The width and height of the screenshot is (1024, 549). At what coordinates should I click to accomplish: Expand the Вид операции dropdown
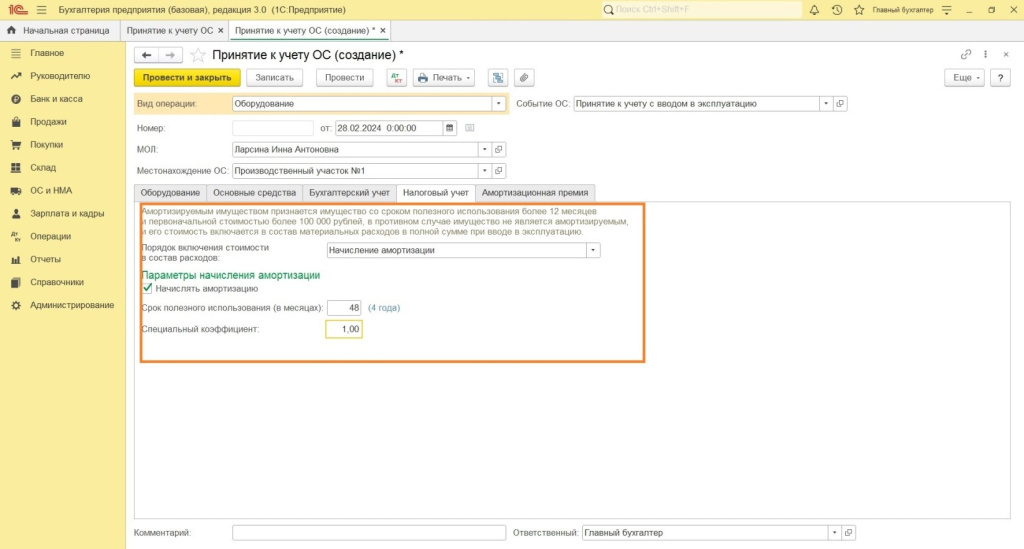pos(497,103)
